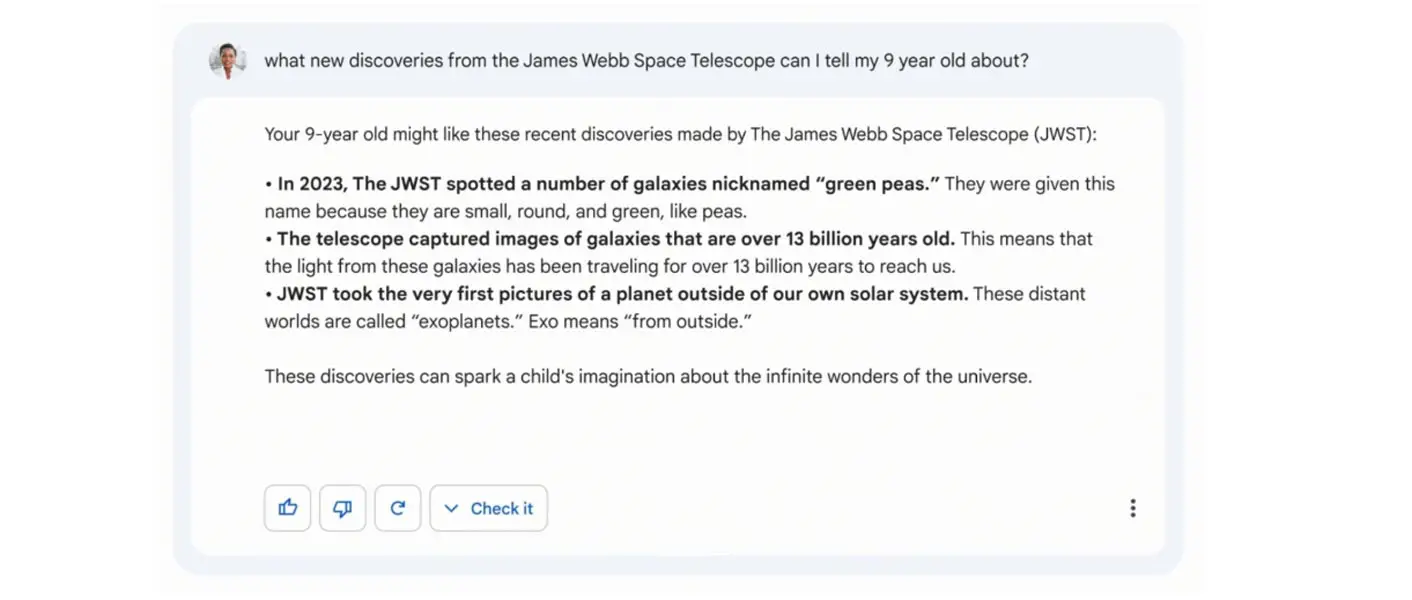Click the intro line mentioning (JWST)

tap(680, 134)
